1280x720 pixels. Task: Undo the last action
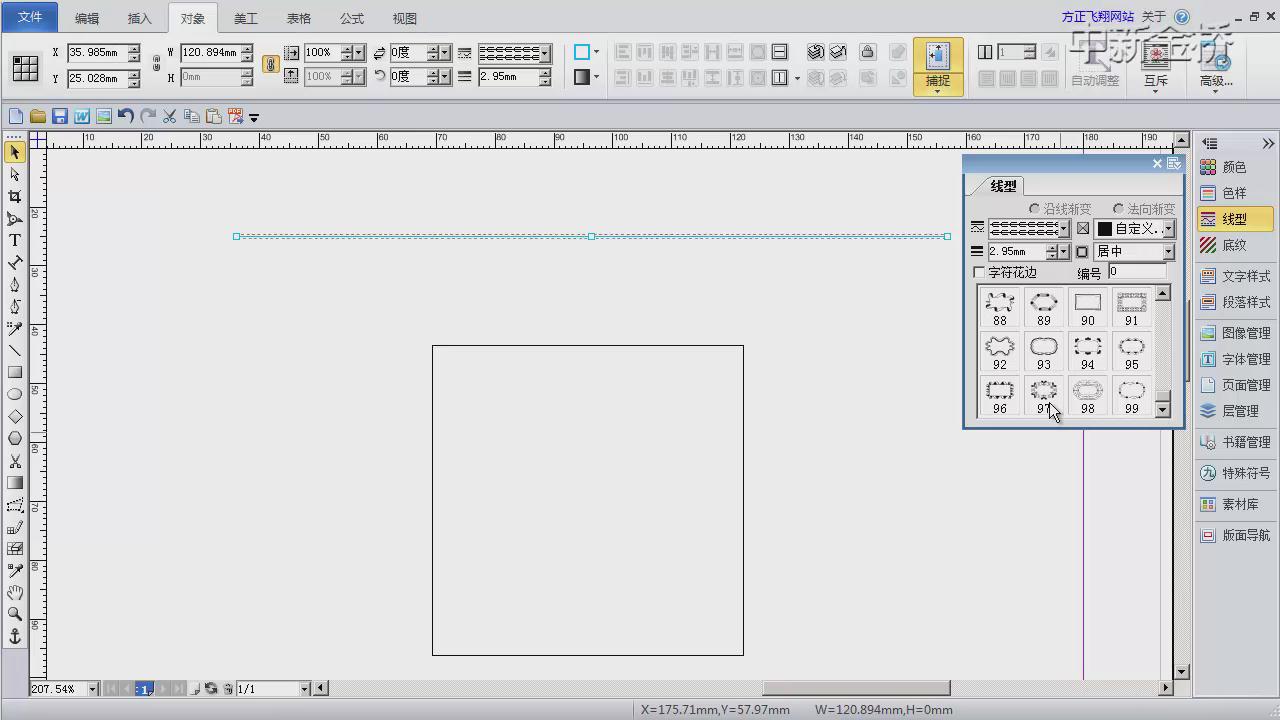pyautogui.click(x=126, y=117)
